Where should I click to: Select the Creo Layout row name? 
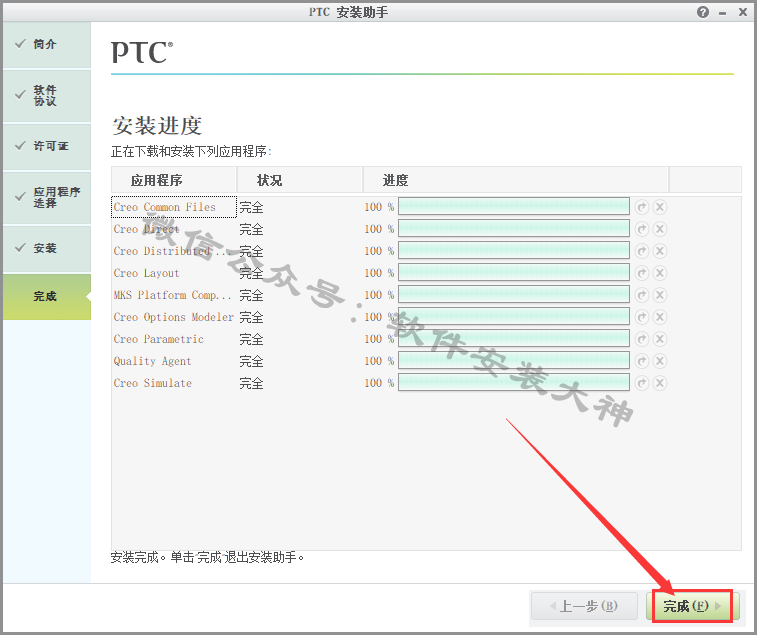(146, 273)
